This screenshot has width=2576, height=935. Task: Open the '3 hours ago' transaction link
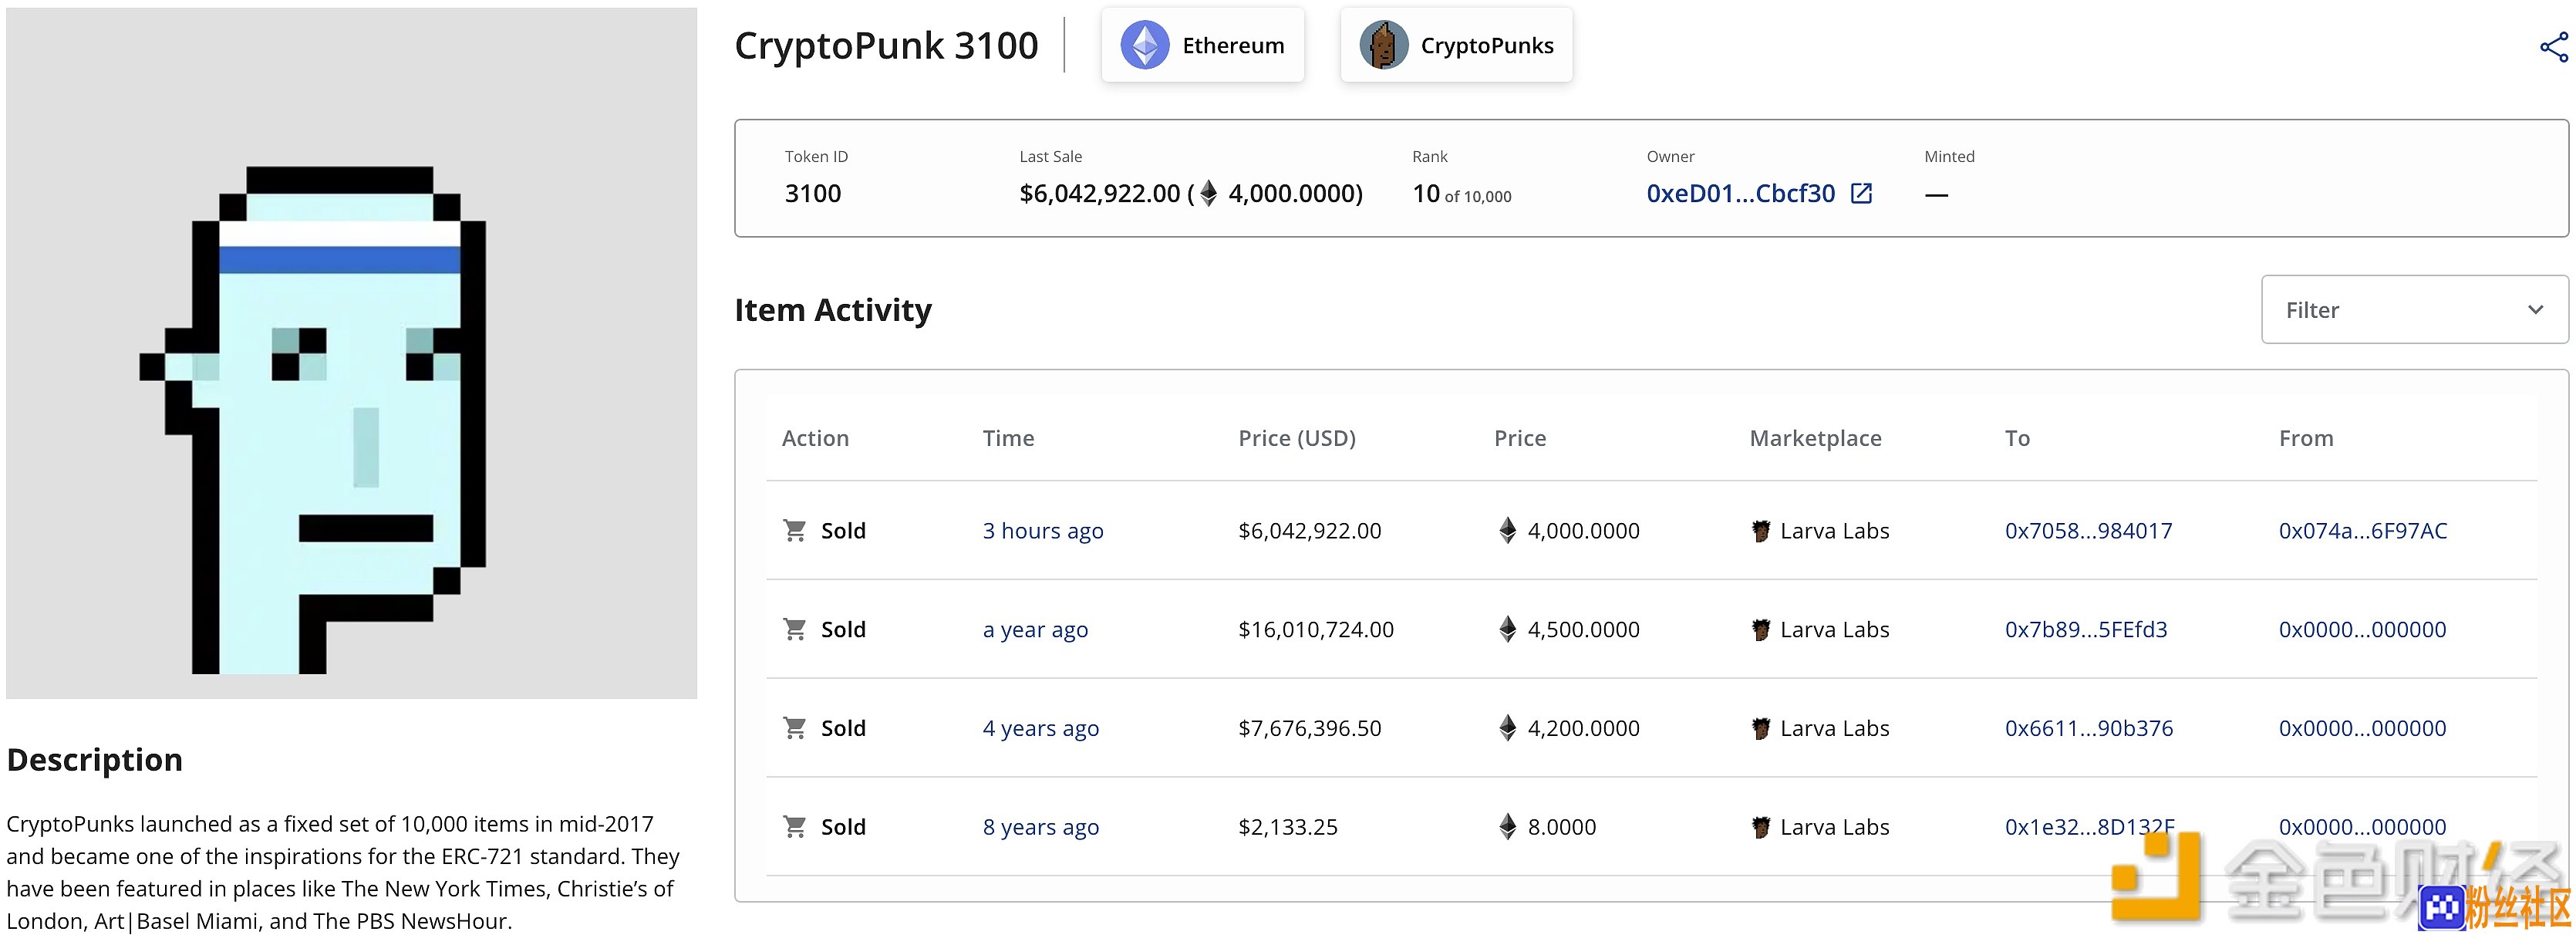tap(1042, 532)
